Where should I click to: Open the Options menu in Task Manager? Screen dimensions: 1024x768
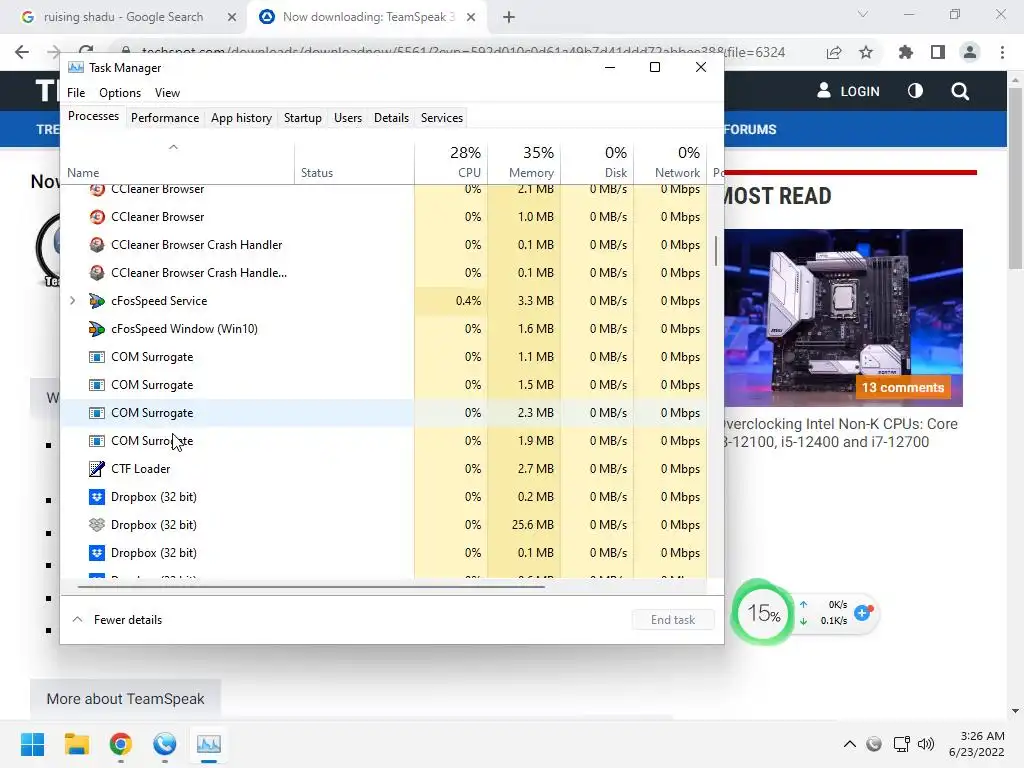120,93
